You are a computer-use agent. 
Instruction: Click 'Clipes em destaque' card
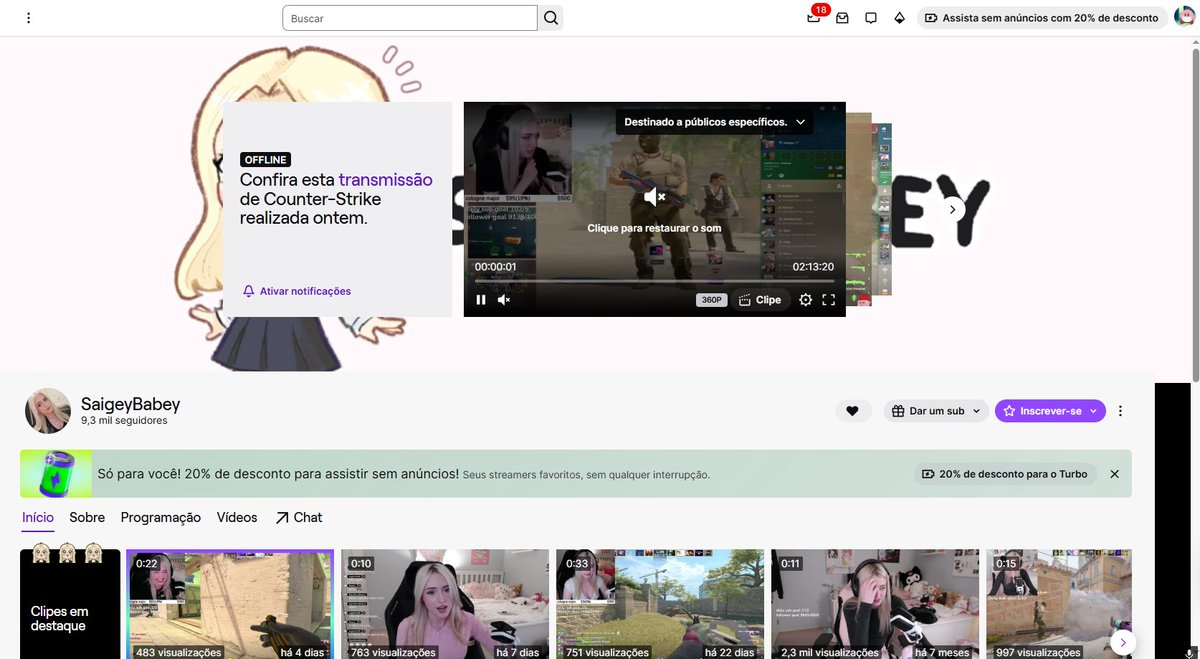[70, 604]
